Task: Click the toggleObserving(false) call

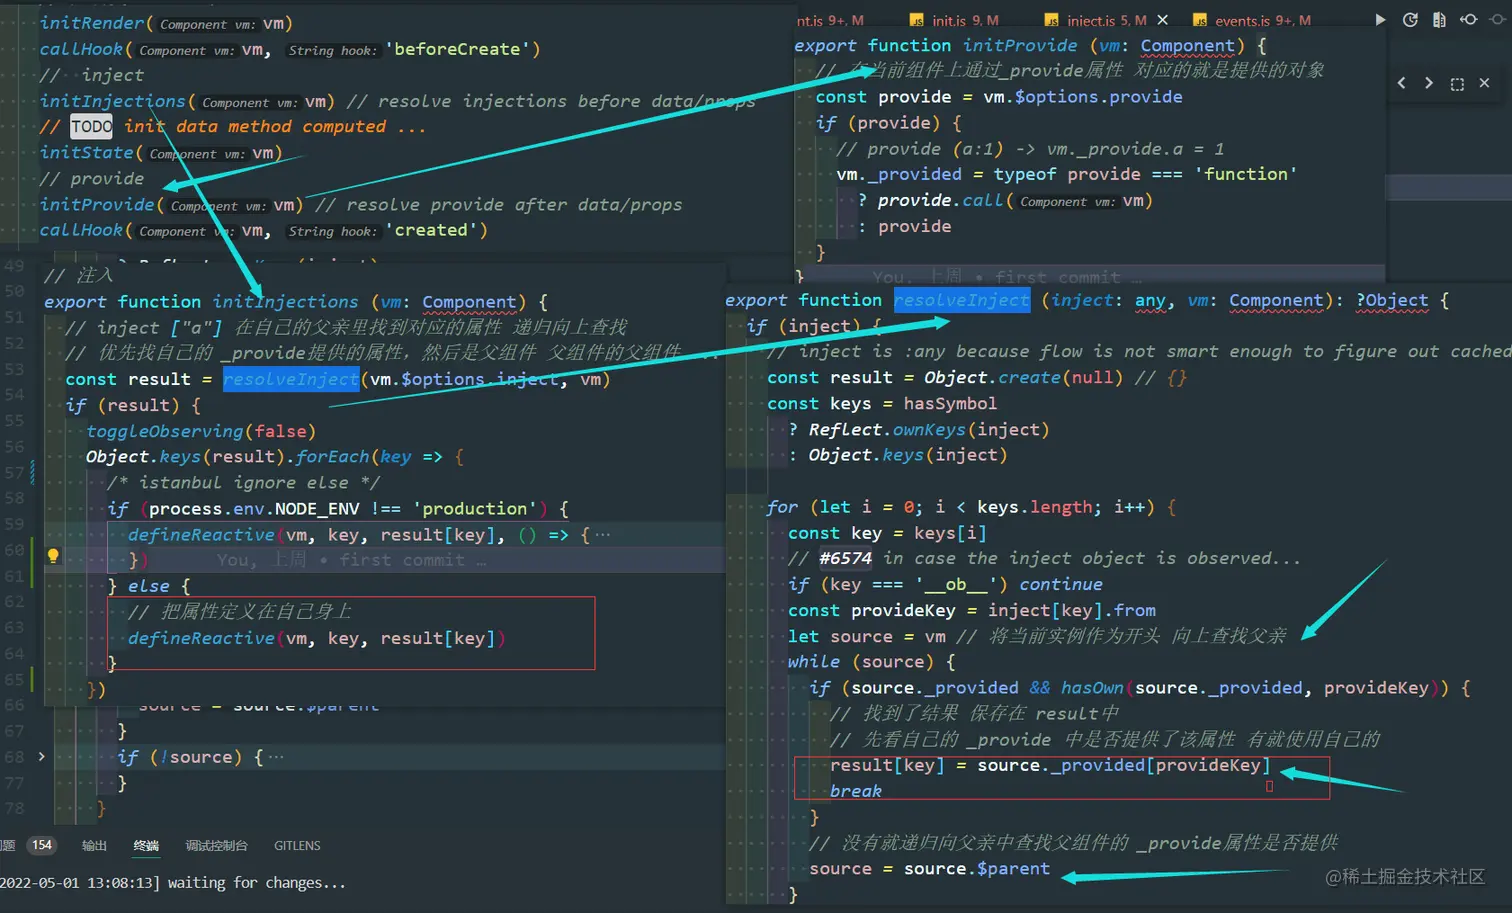Action: (x=201, y=431)
